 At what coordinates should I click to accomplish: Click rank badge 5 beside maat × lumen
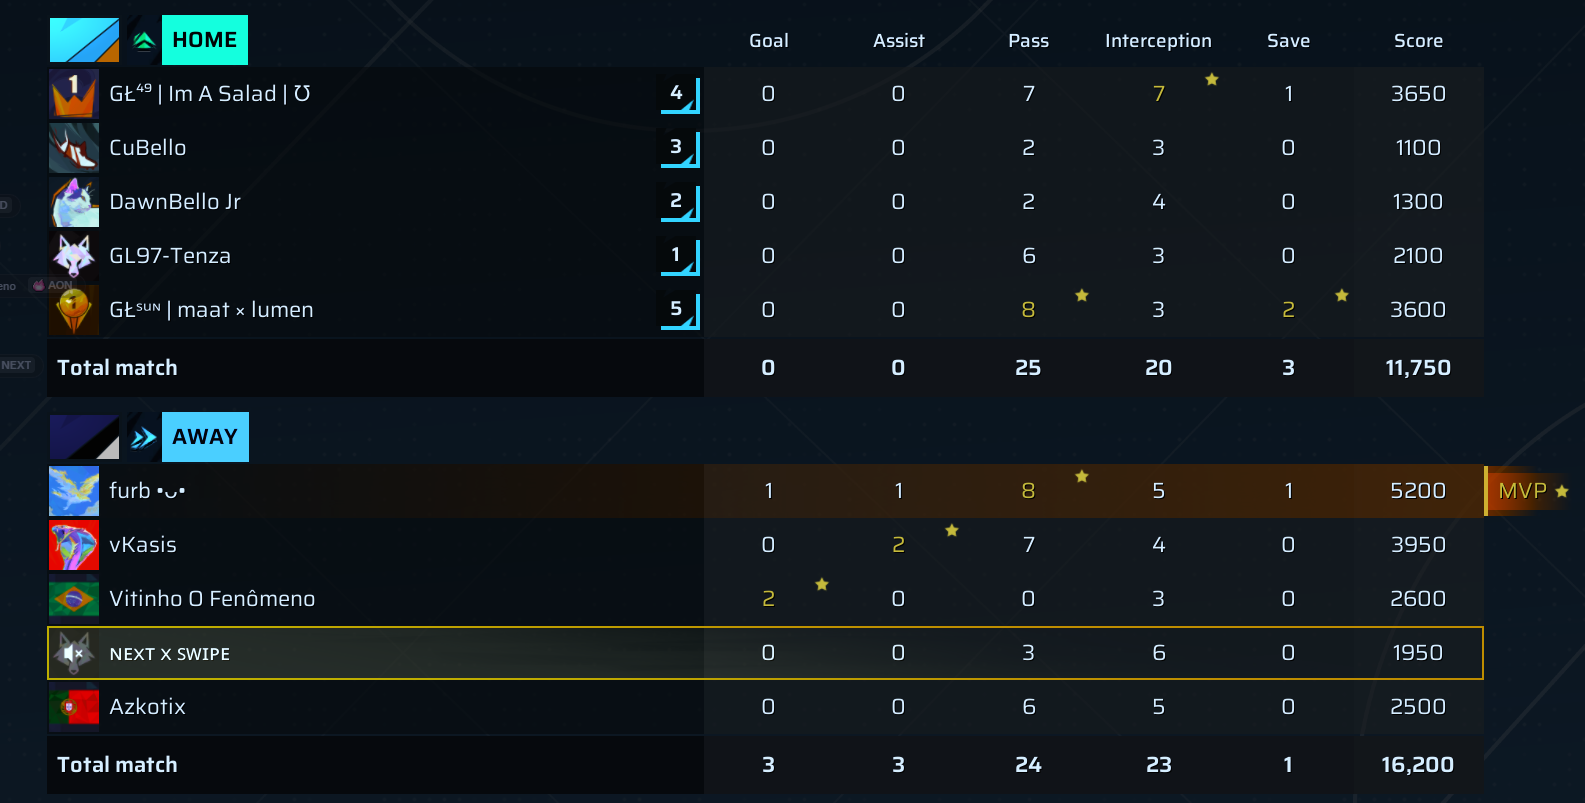pos(679,310)
